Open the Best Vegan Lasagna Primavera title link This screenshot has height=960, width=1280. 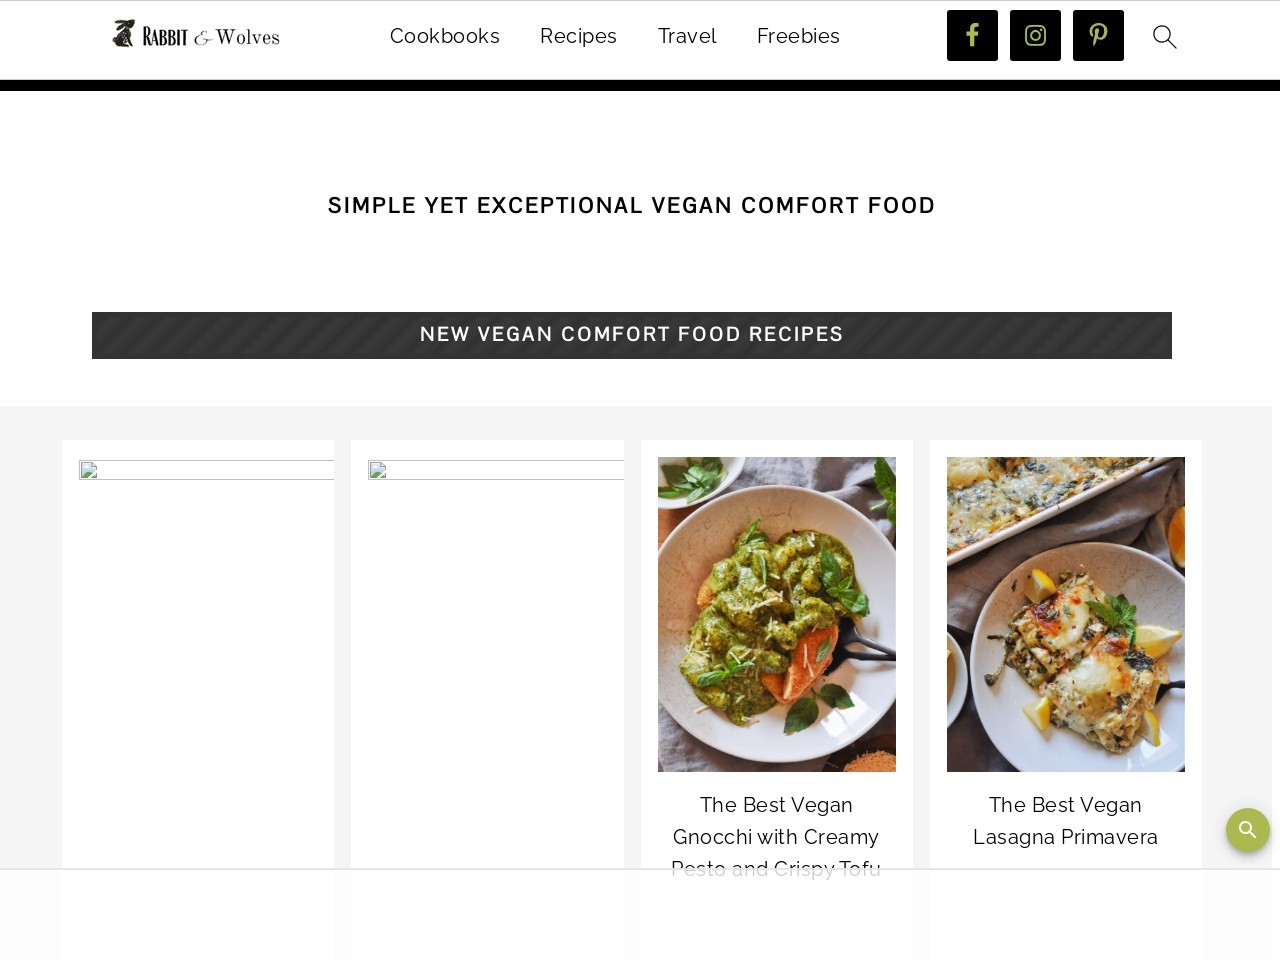pyautogui.click(x=1065, y=821)
